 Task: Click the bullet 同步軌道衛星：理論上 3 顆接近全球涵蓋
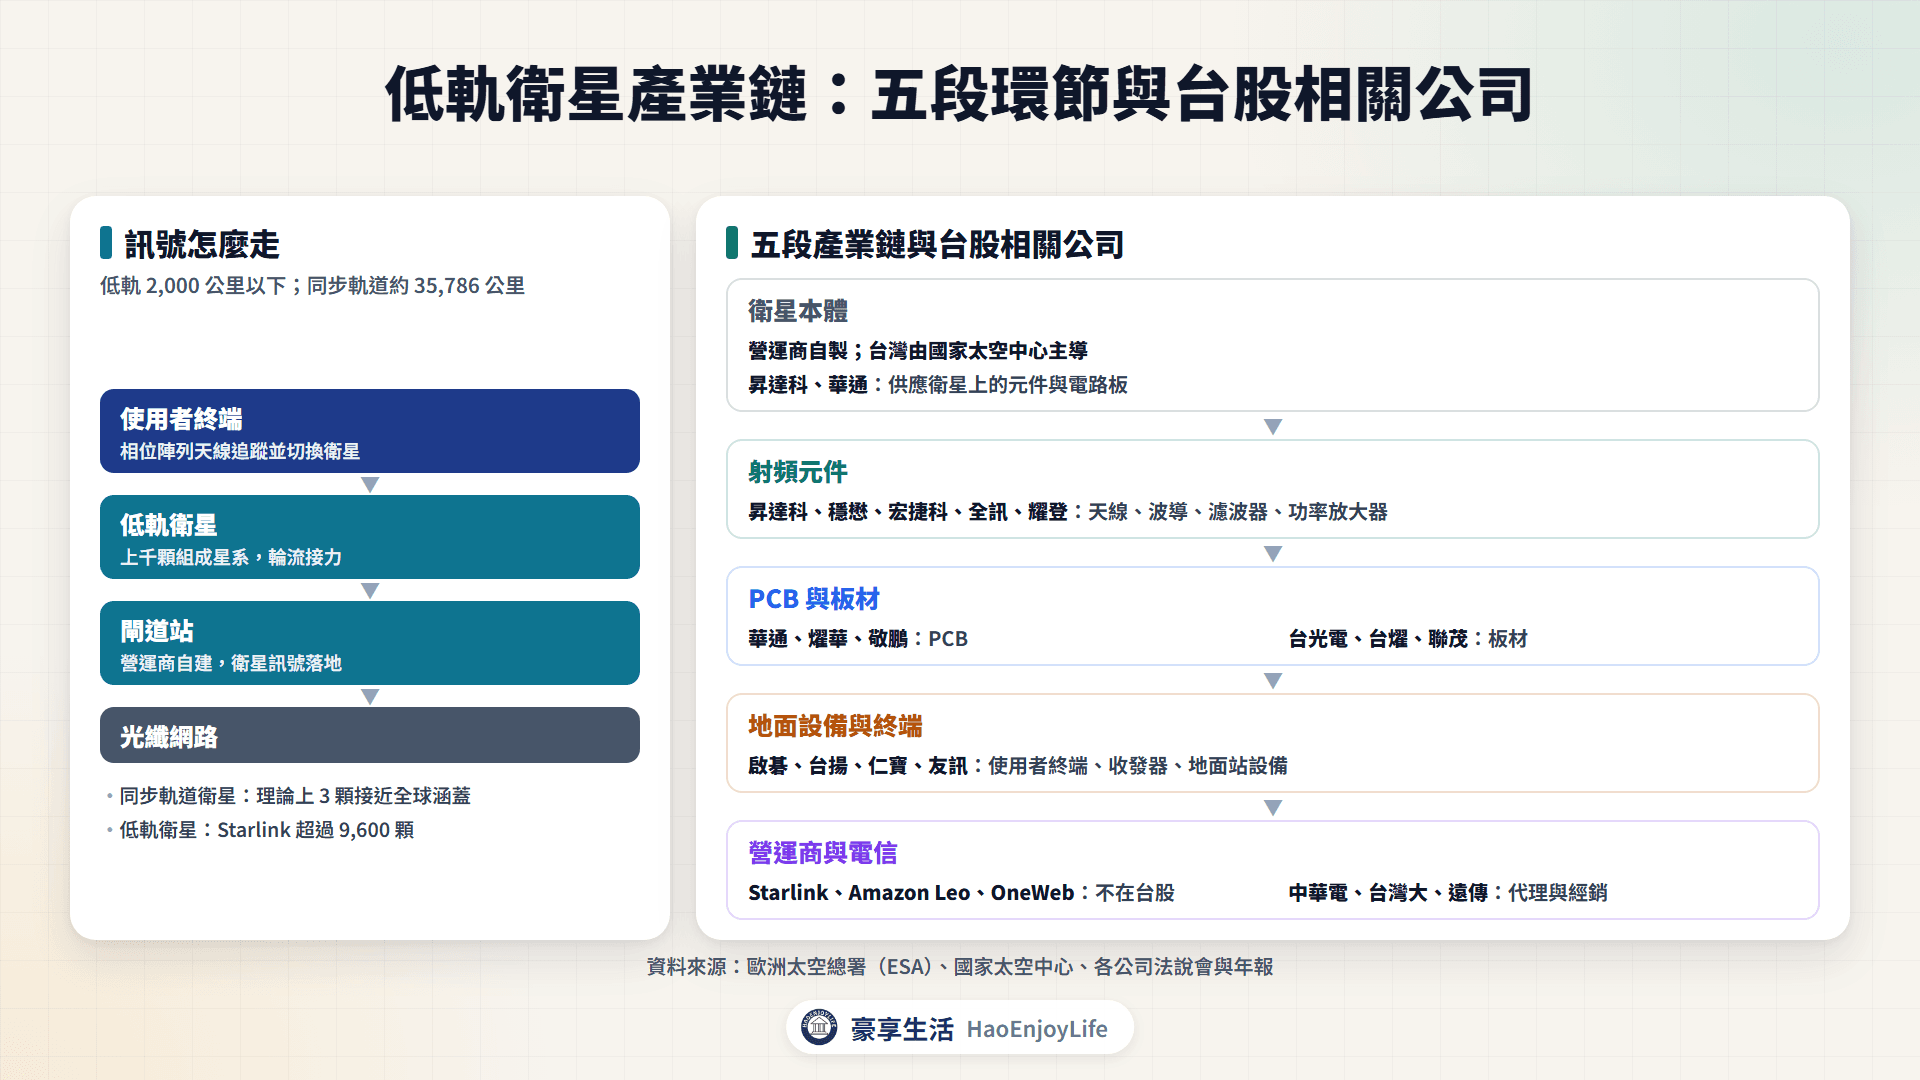pos(295,796)
